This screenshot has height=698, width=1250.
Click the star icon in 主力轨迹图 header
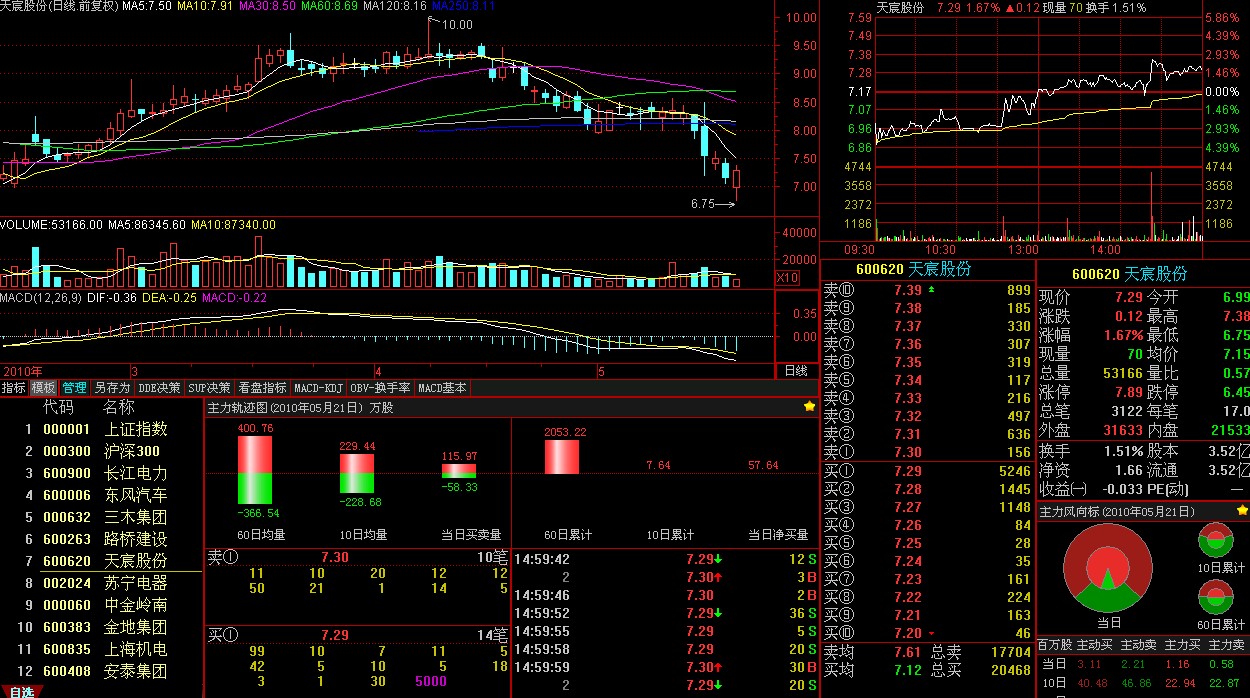point(809,407)
